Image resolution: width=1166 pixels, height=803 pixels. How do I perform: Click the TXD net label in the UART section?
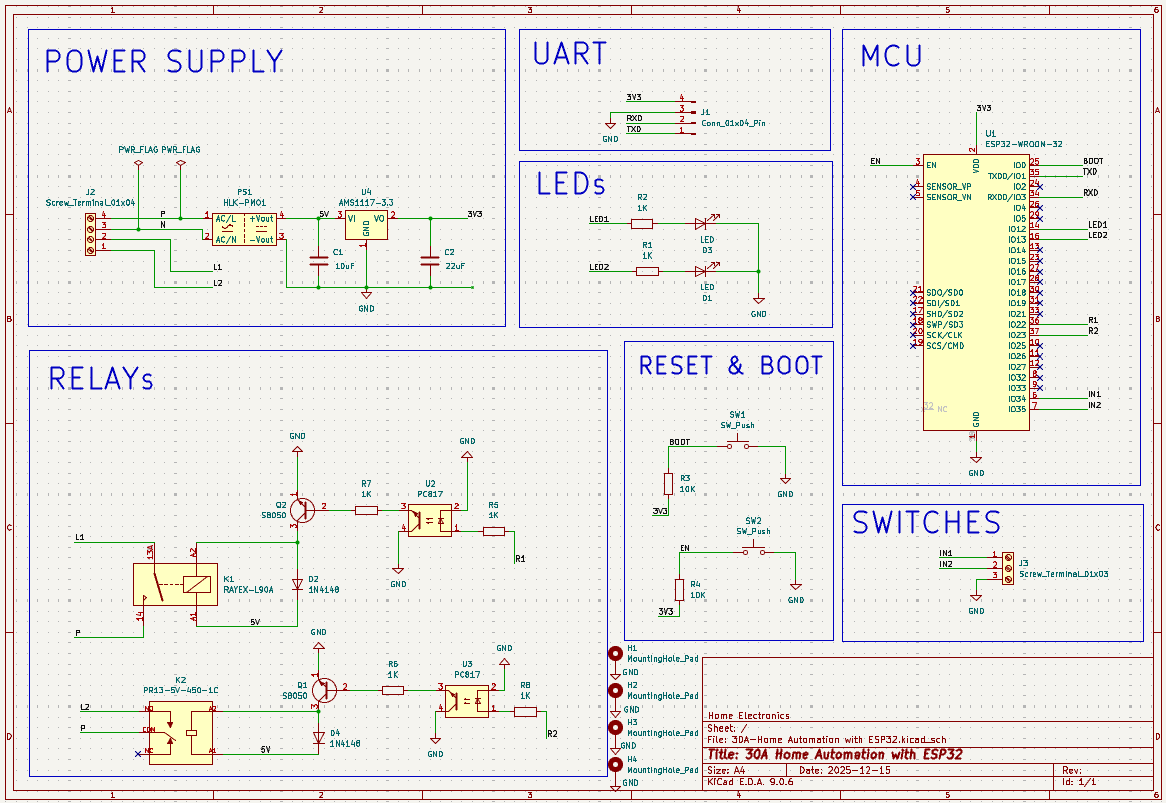634,129
